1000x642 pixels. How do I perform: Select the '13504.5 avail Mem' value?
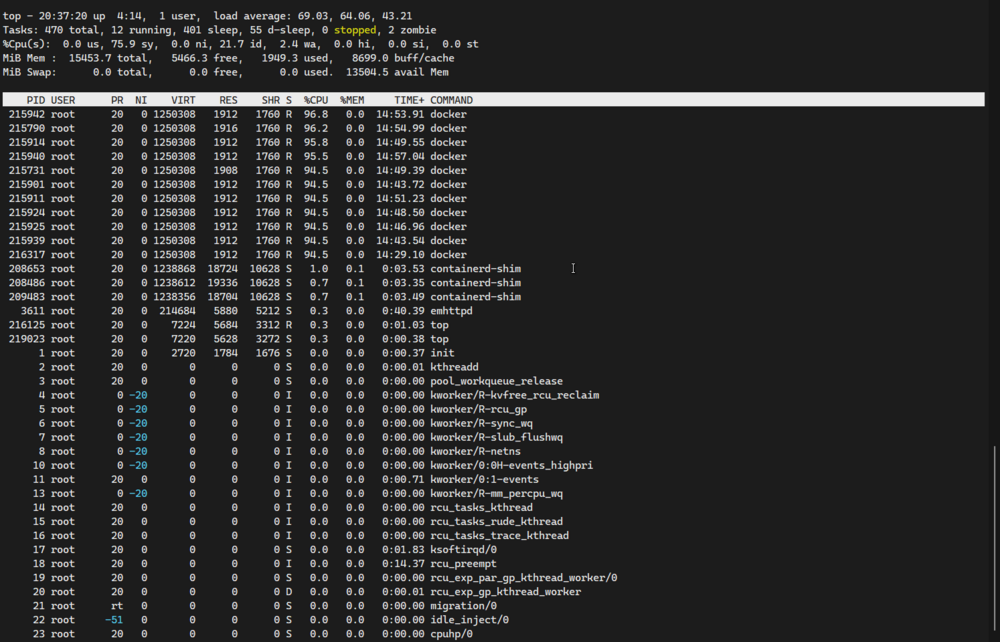coord(397,72)
